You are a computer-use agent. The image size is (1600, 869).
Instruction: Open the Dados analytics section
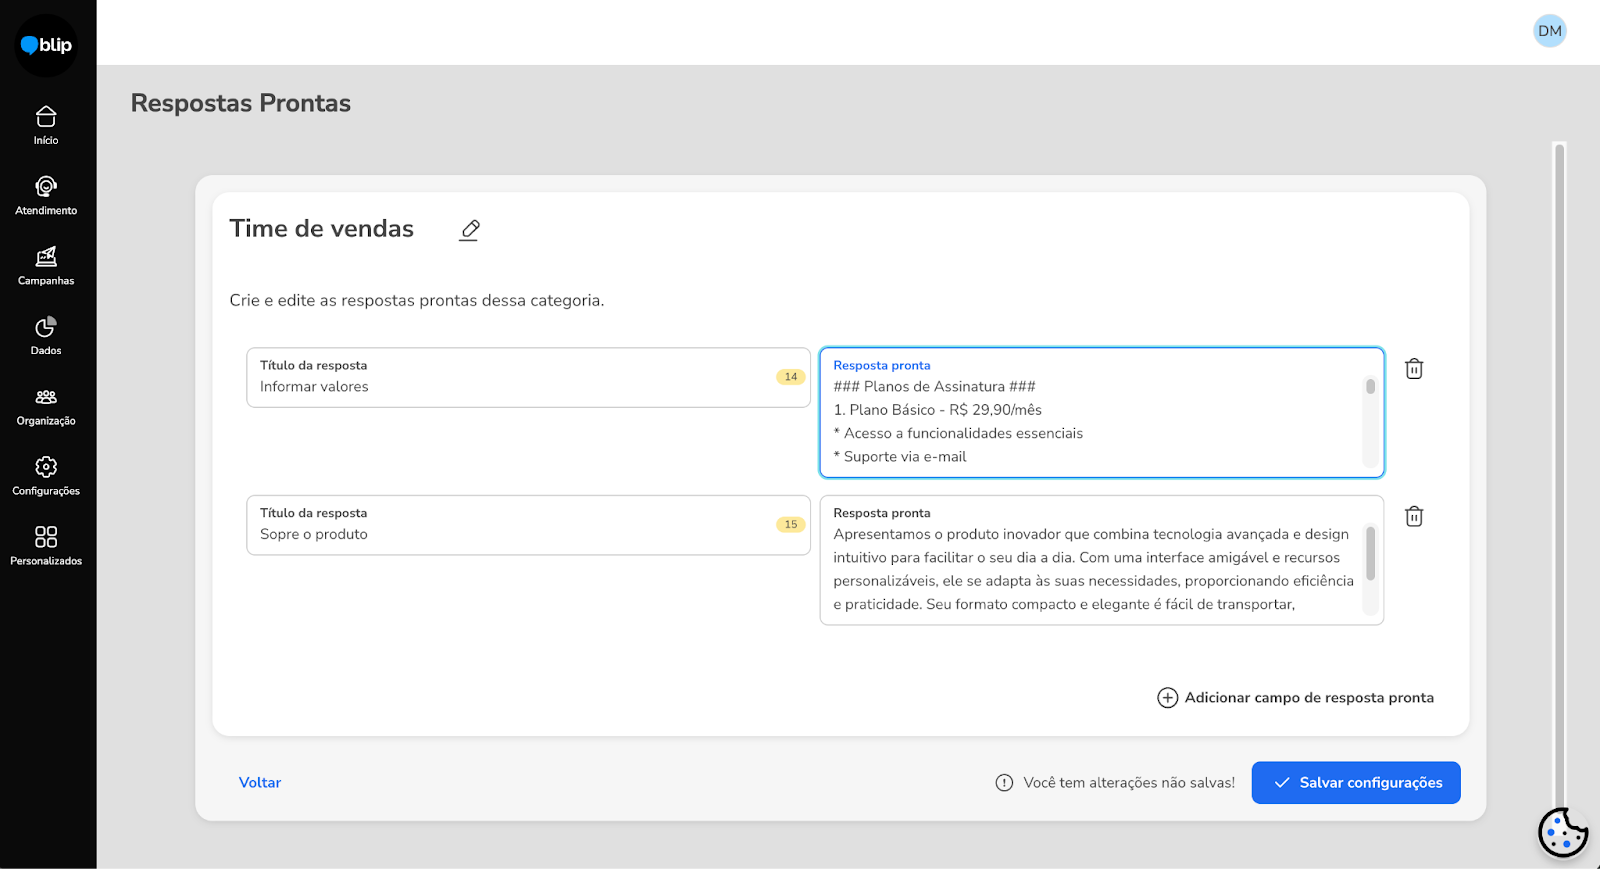(x=46, y=335)
